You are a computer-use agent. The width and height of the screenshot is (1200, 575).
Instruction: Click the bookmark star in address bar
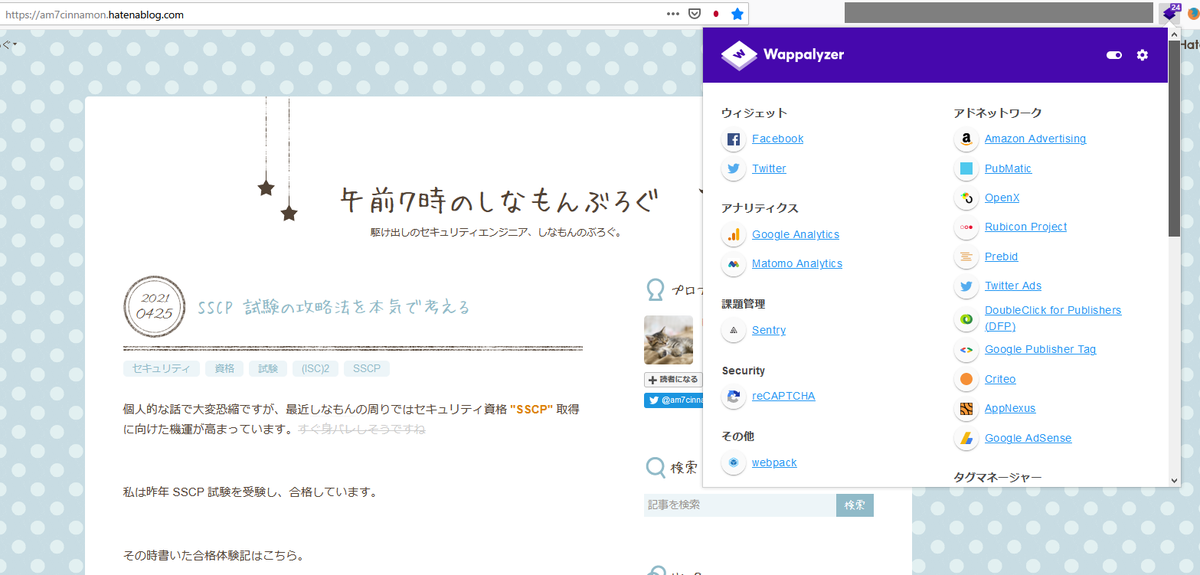(x=737, y=14)
